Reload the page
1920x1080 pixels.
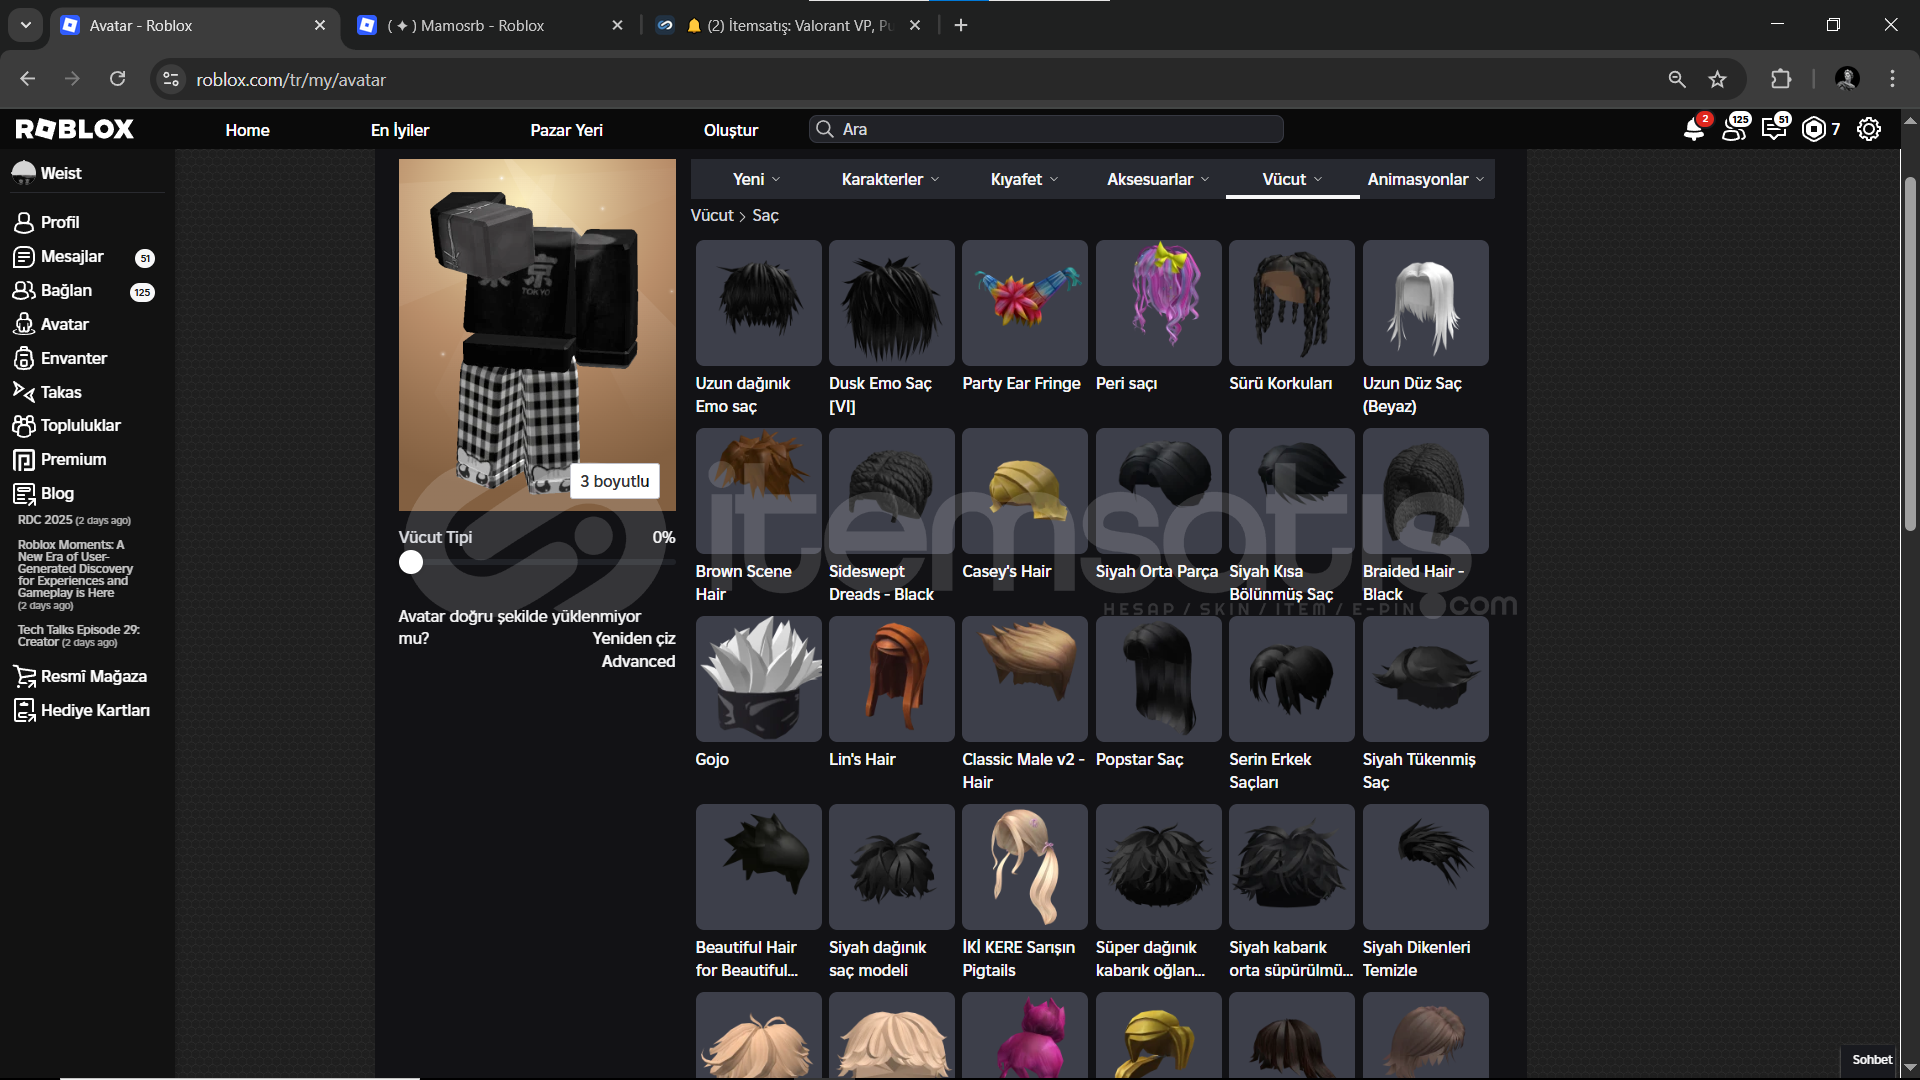tap(117, 79)
